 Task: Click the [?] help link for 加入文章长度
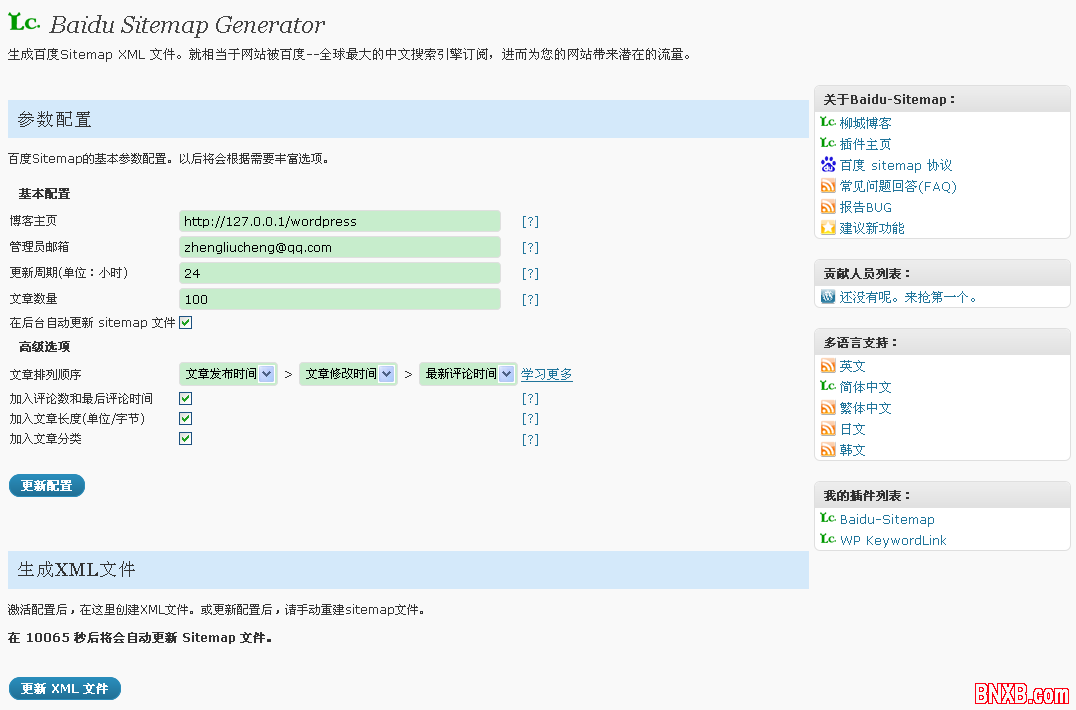[530, 418]
